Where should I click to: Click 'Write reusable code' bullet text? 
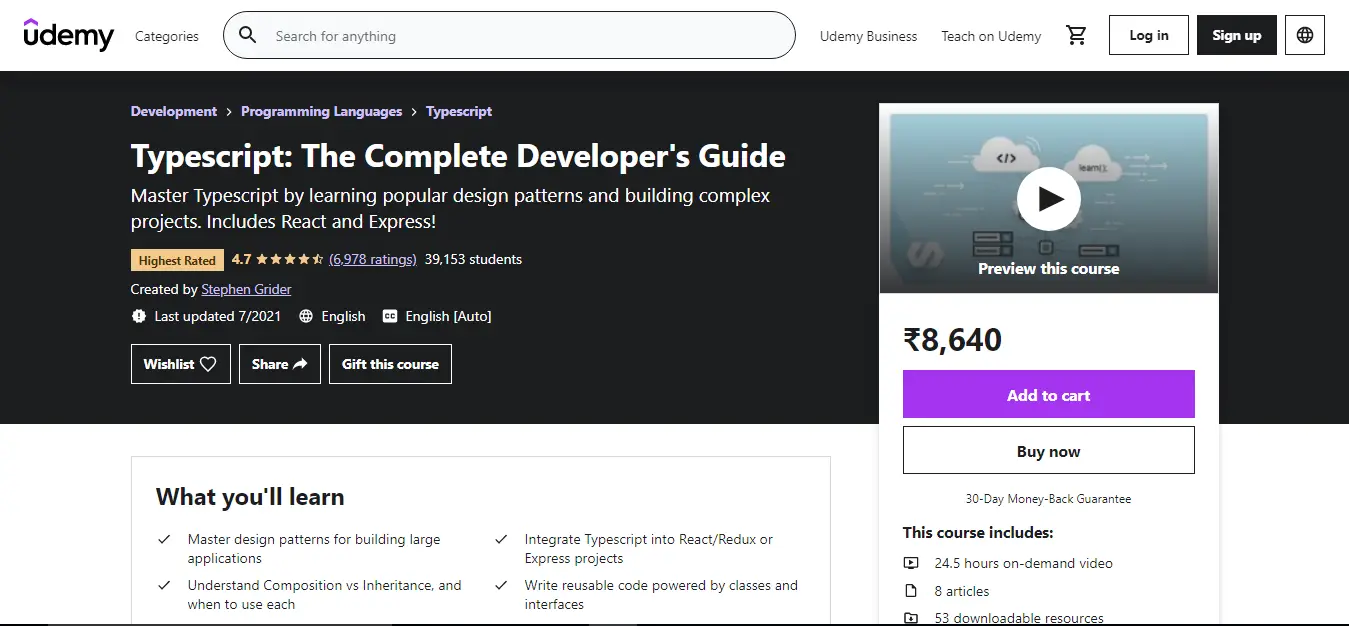click(661, 595)
